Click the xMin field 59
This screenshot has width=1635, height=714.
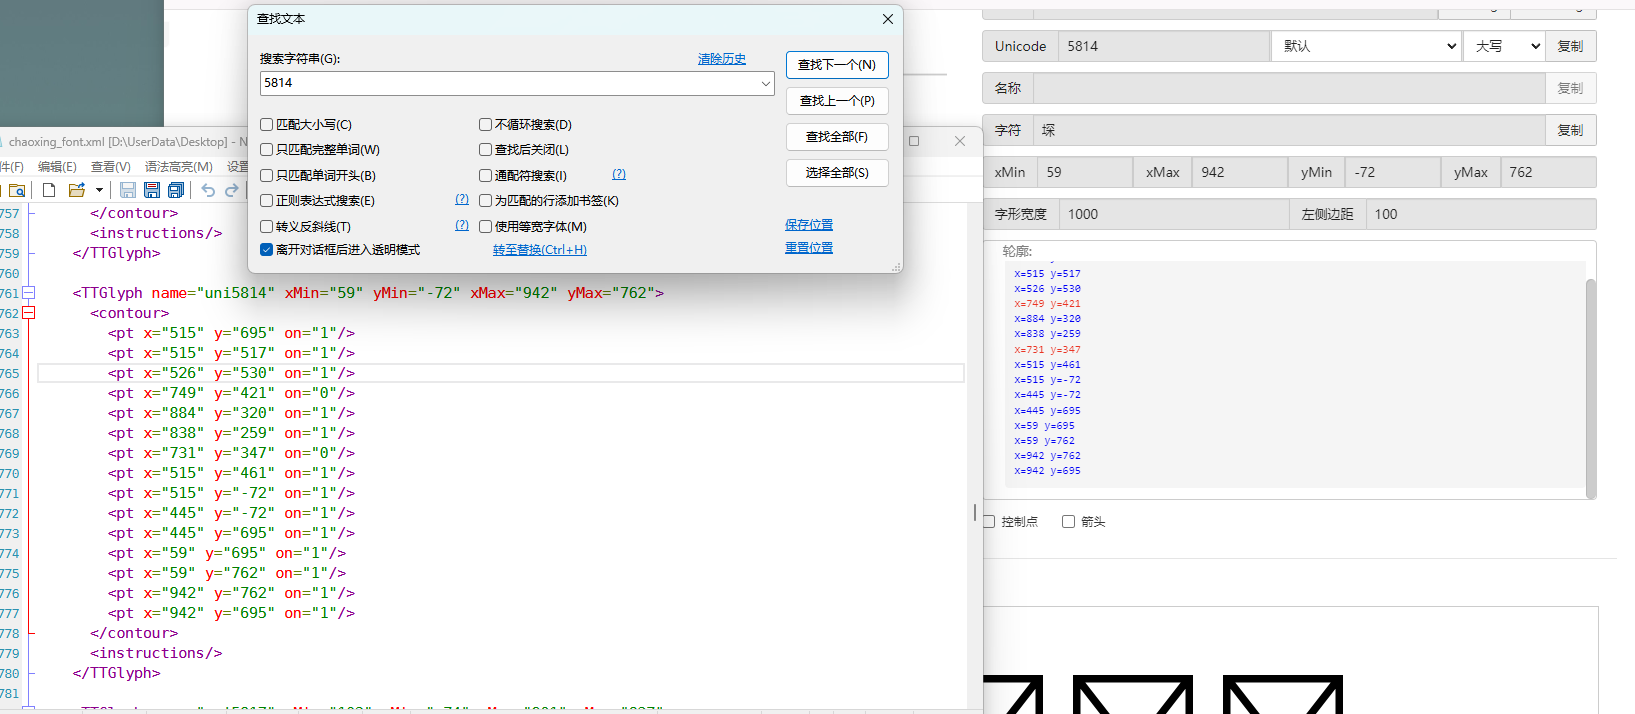1085,172
